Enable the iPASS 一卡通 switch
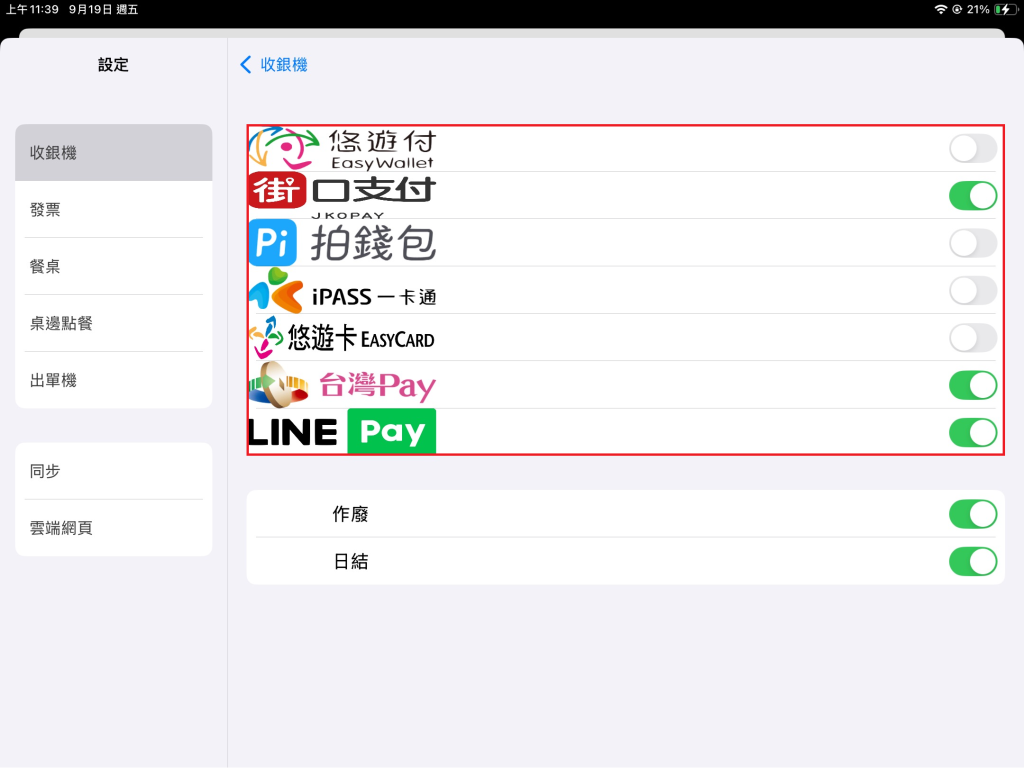The height and width of the screenshot is (768, 1024). click(x=972, y=291)
